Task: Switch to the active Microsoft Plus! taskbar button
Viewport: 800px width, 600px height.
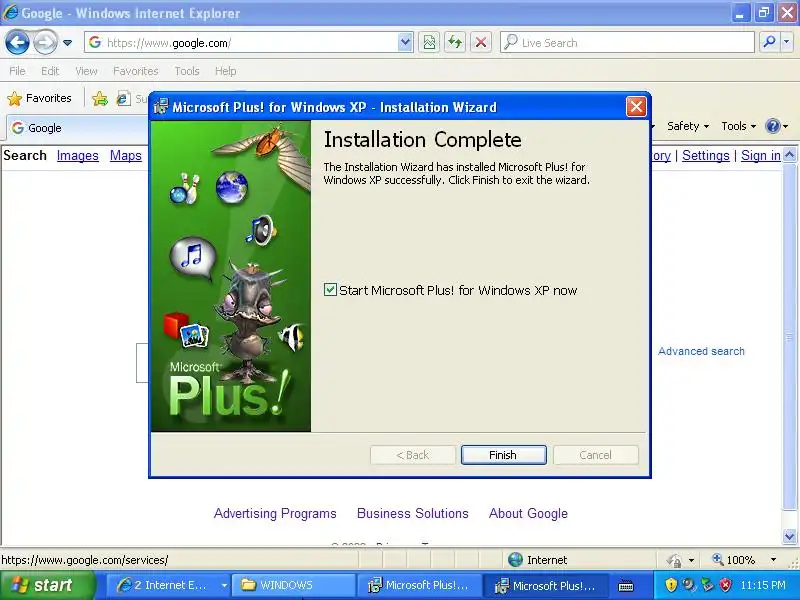Action: [x=546, y=585]
